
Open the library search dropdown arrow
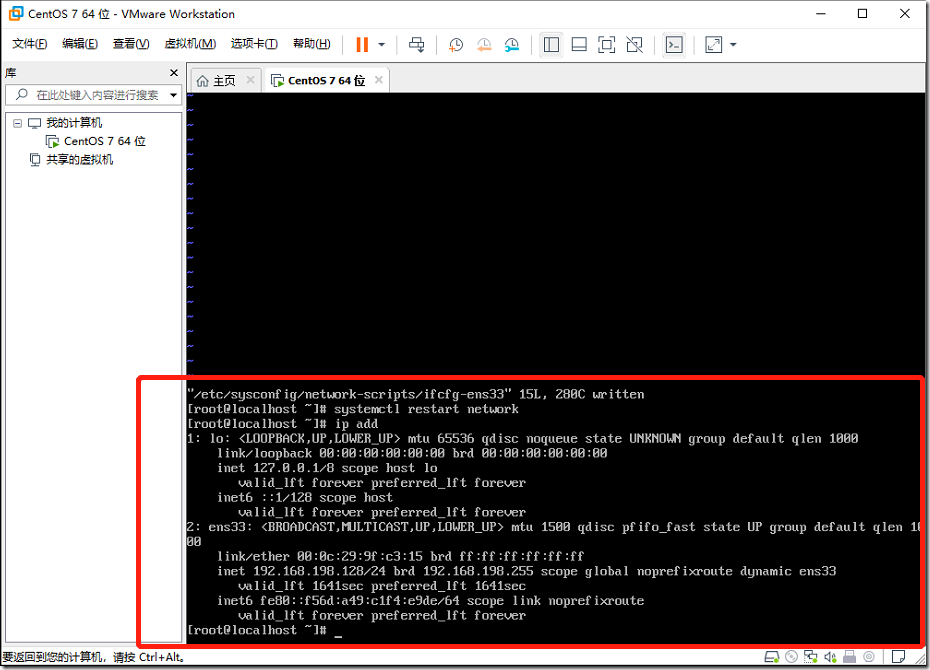click(x=173, y=95)
